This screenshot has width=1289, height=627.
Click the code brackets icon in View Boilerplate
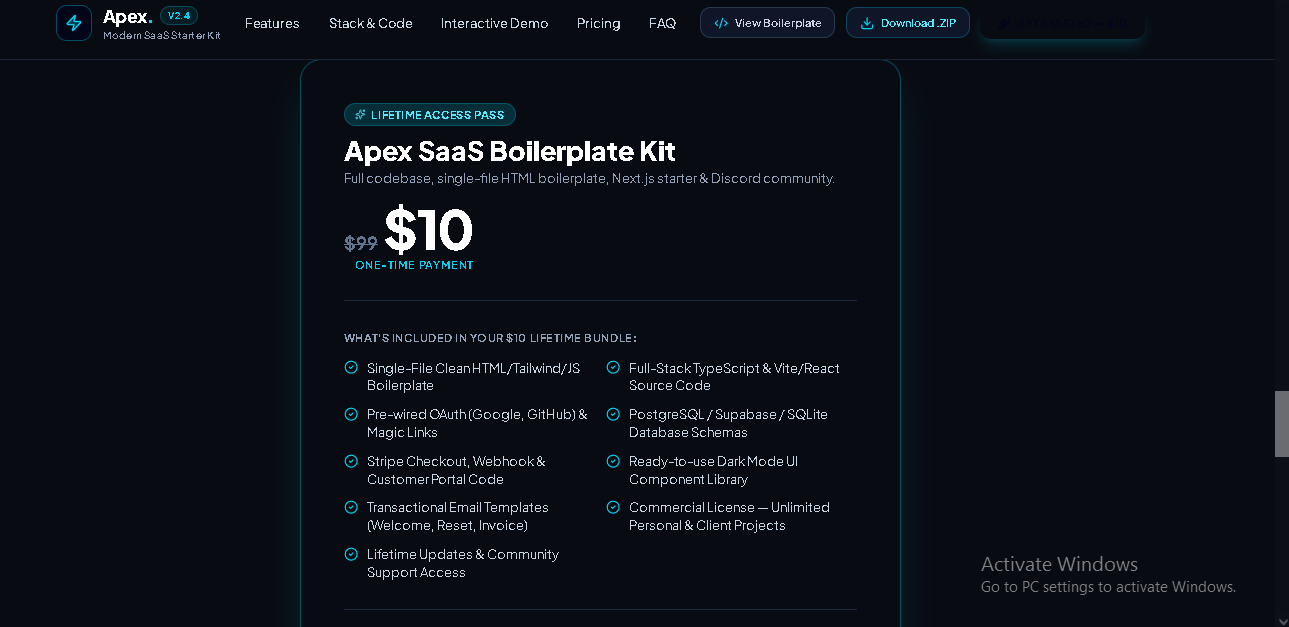click(x=721, y=23)
